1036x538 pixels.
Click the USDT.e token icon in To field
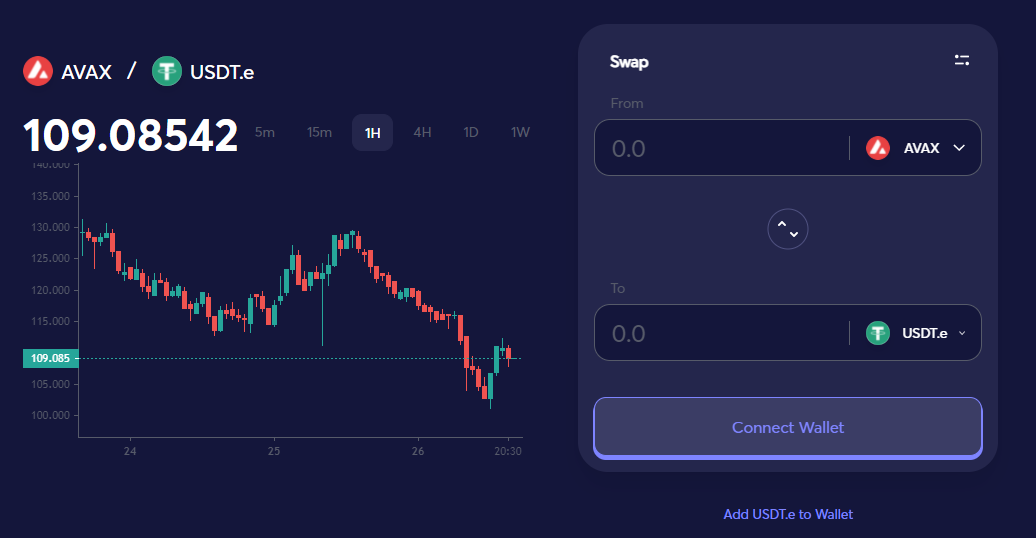tap(878, 333)
